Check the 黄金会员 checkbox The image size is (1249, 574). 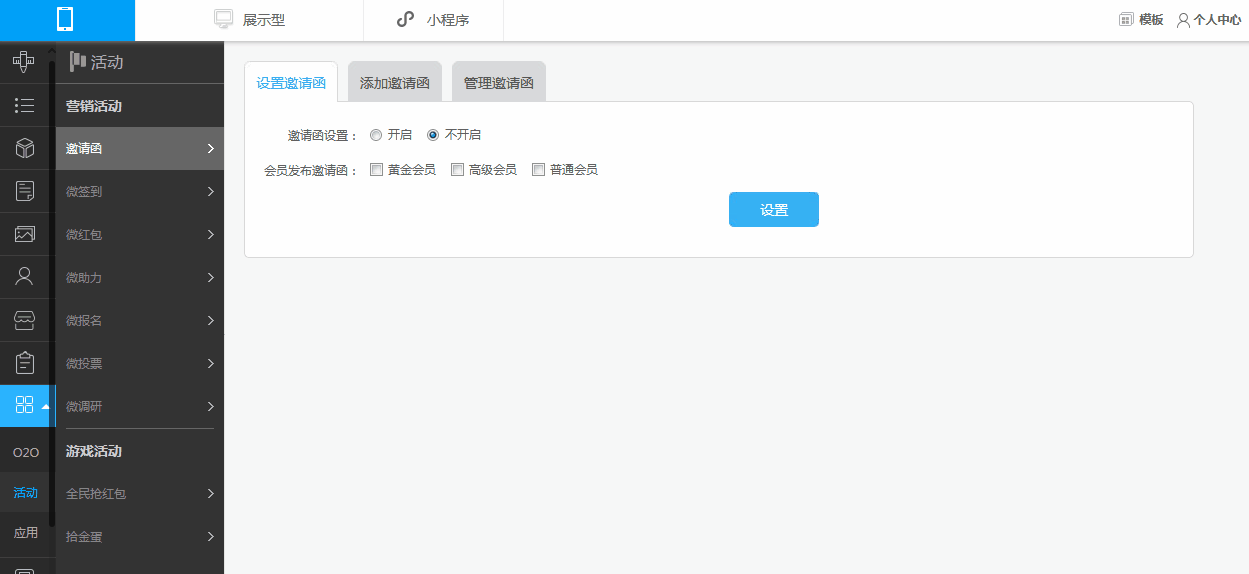[377, 170]
